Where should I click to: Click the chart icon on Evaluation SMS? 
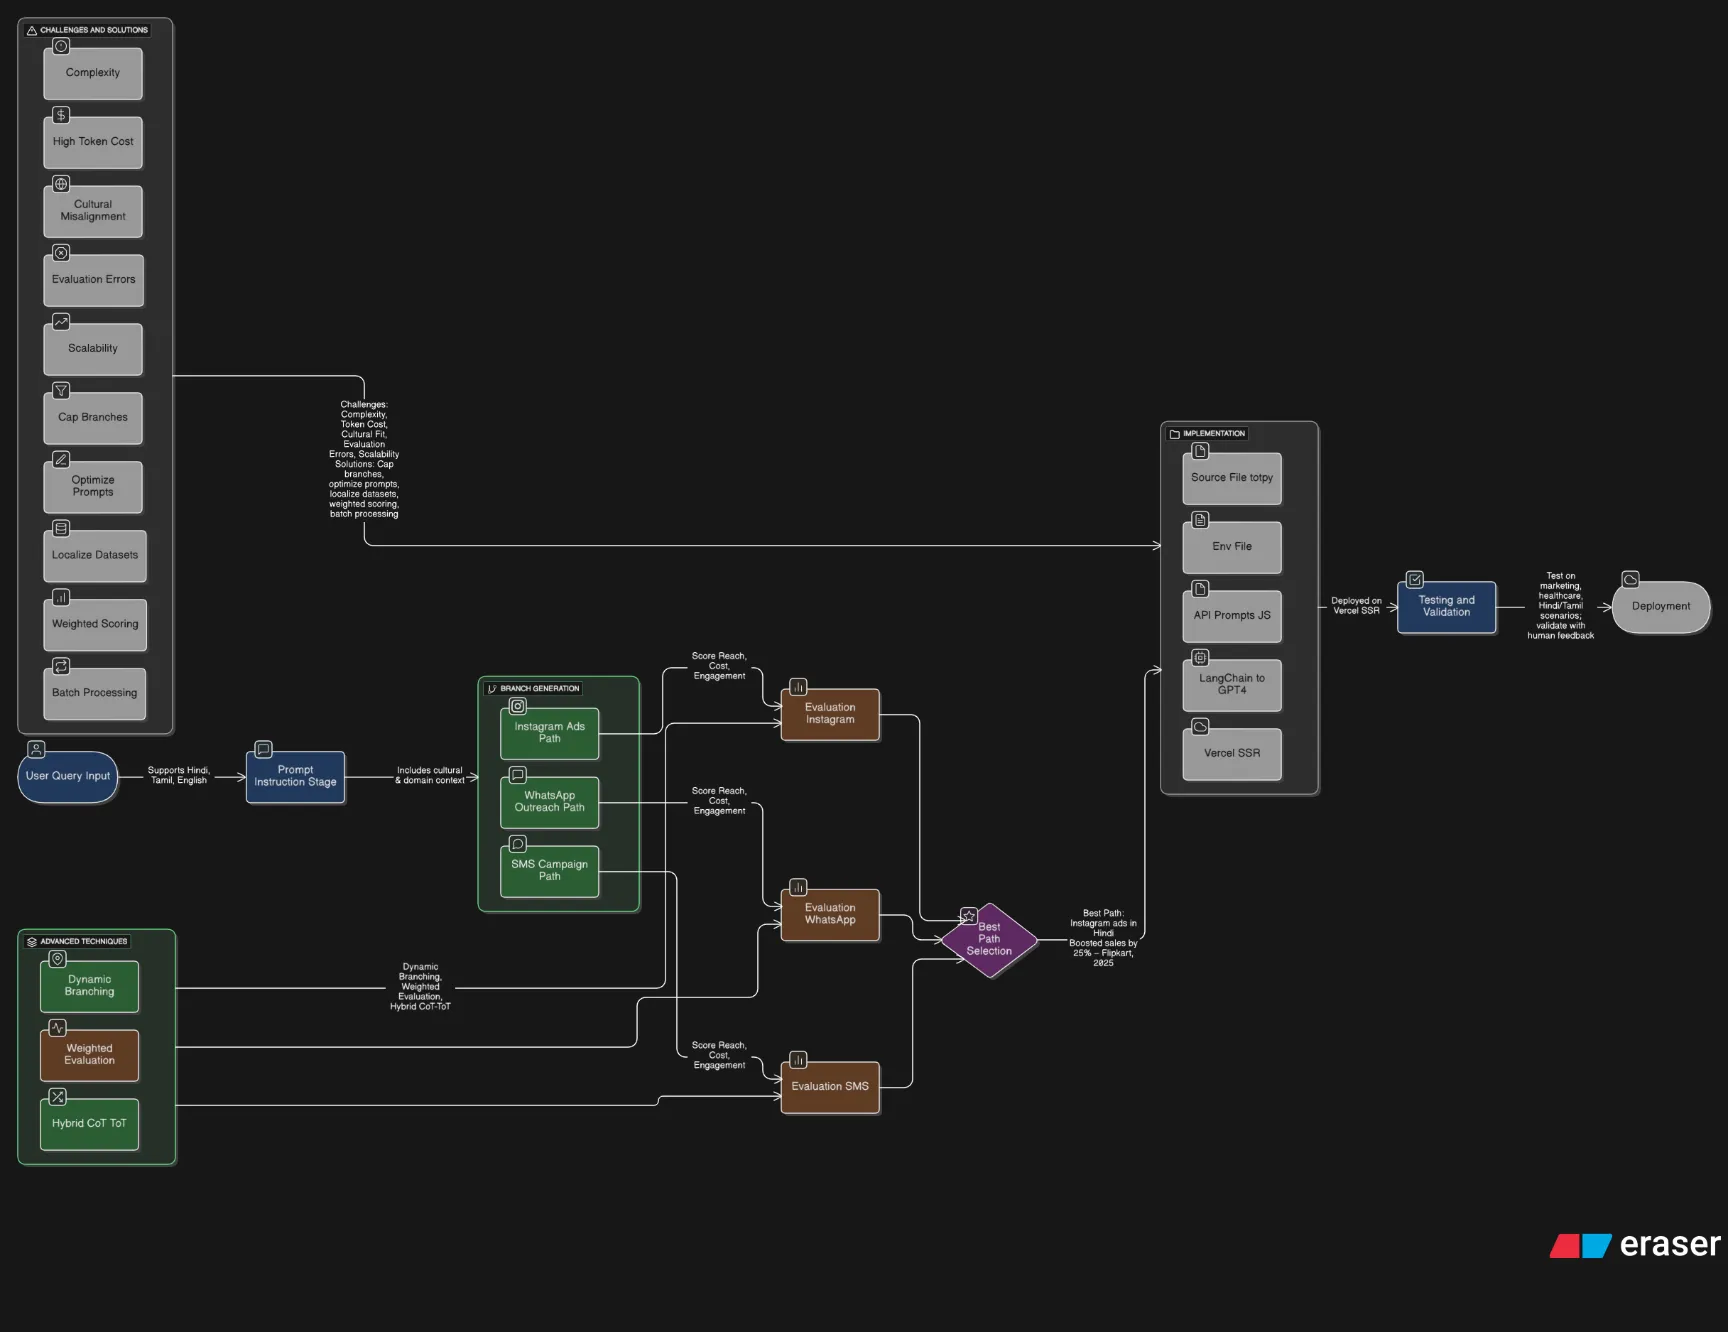[x=798, y=1060]
